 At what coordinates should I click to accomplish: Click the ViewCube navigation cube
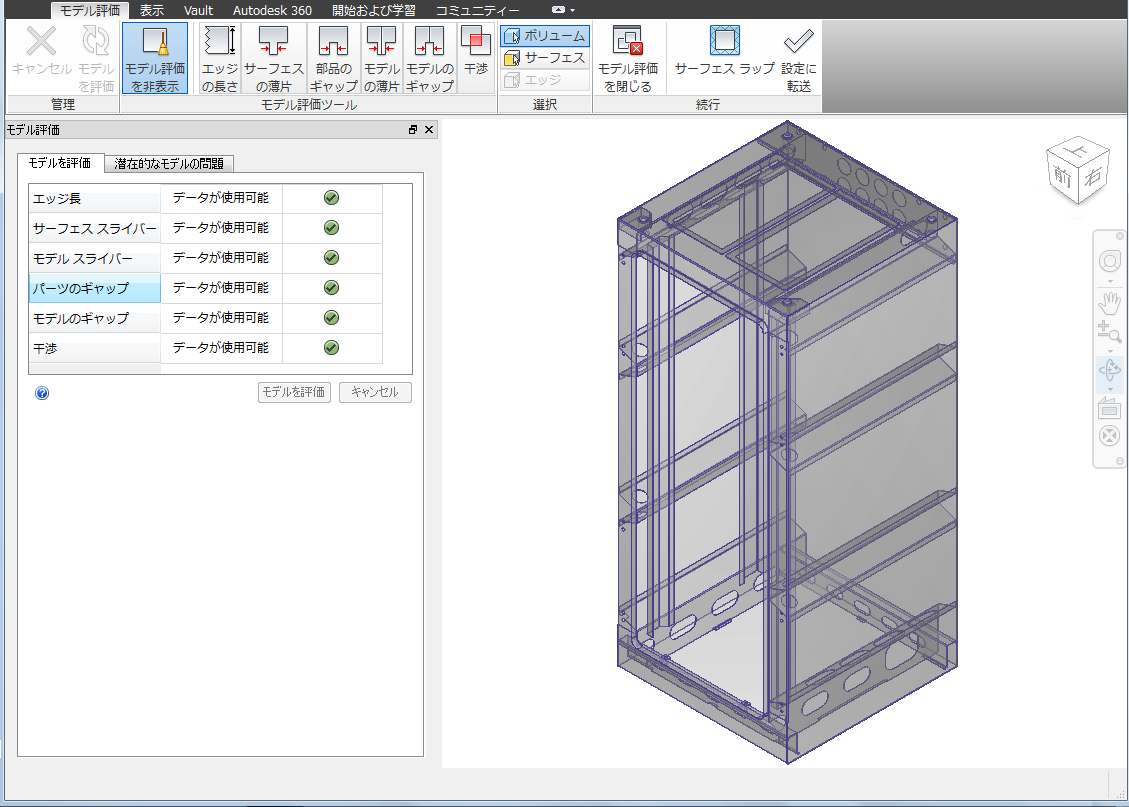click(1077, 173)
